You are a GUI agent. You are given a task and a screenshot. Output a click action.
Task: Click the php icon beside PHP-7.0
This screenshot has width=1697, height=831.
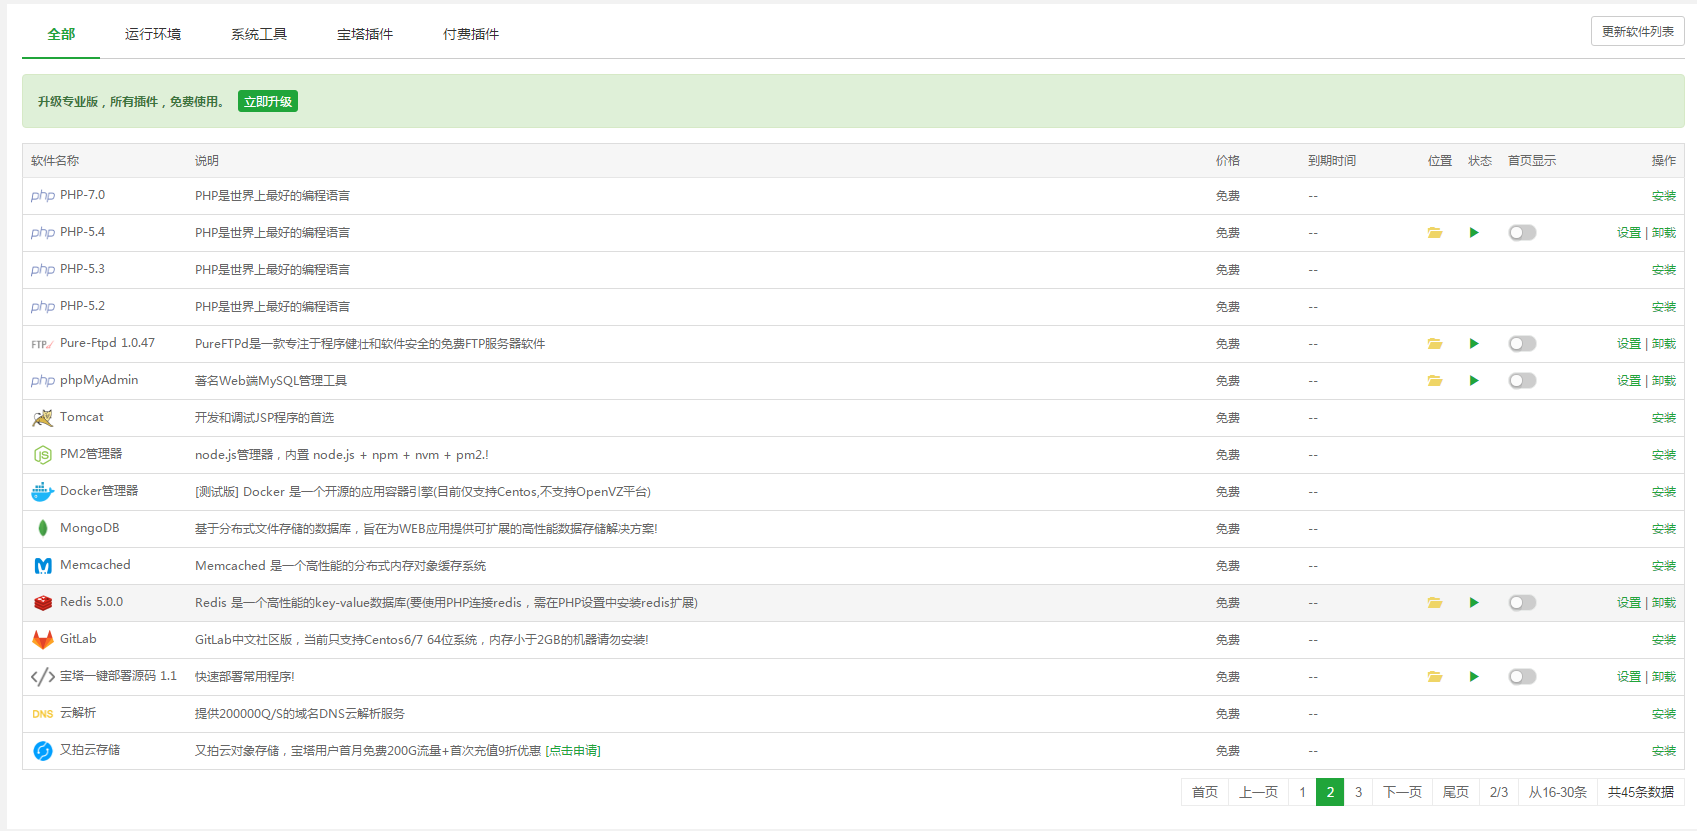(x=42, y=196)
